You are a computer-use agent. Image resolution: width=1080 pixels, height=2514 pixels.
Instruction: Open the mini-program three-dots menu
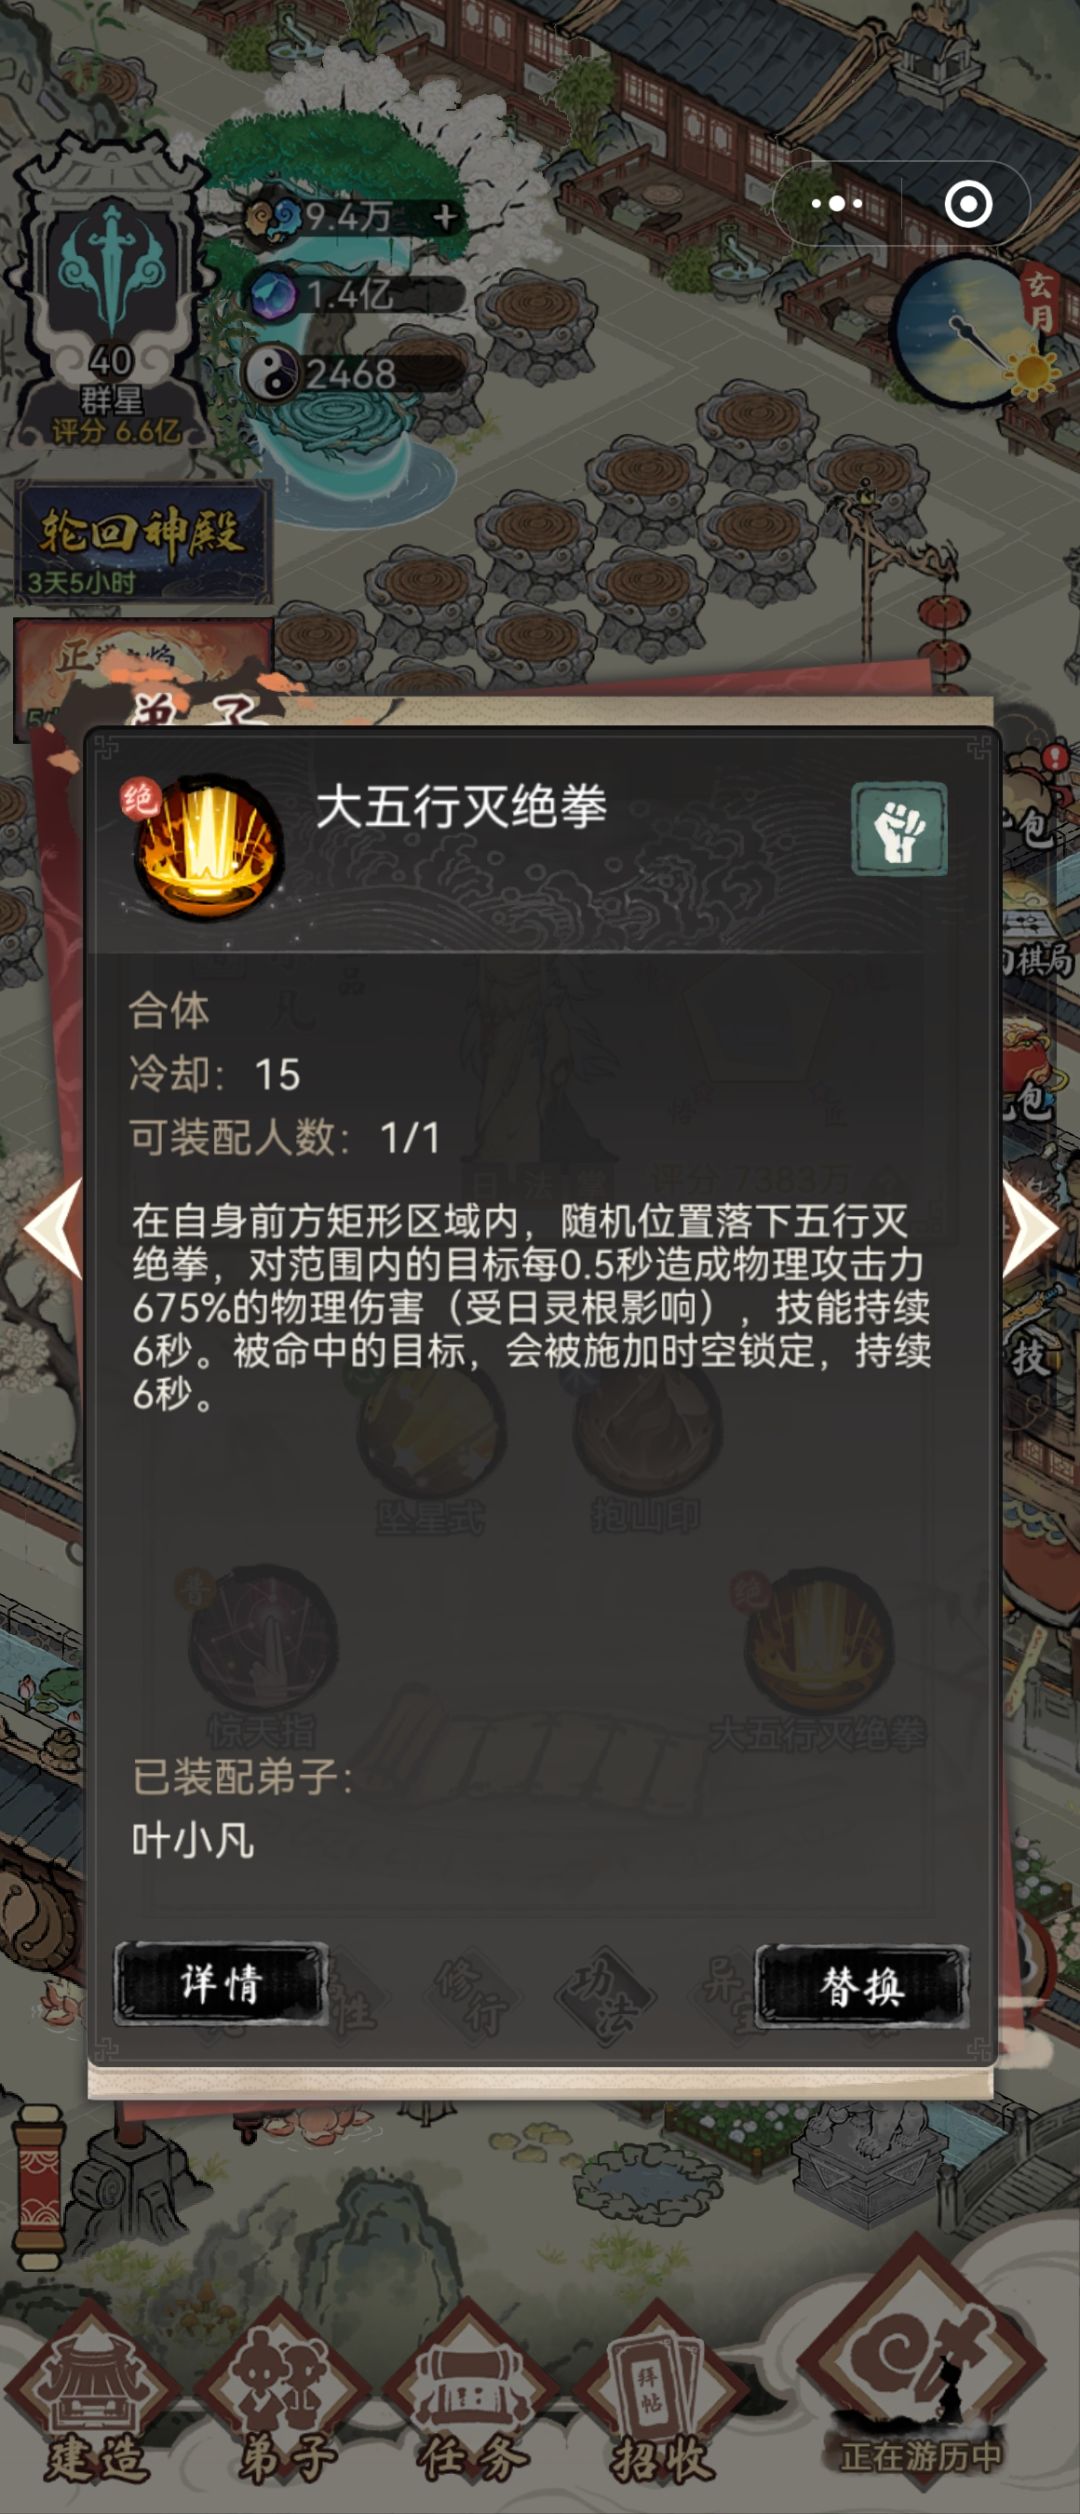click(837, 204)
